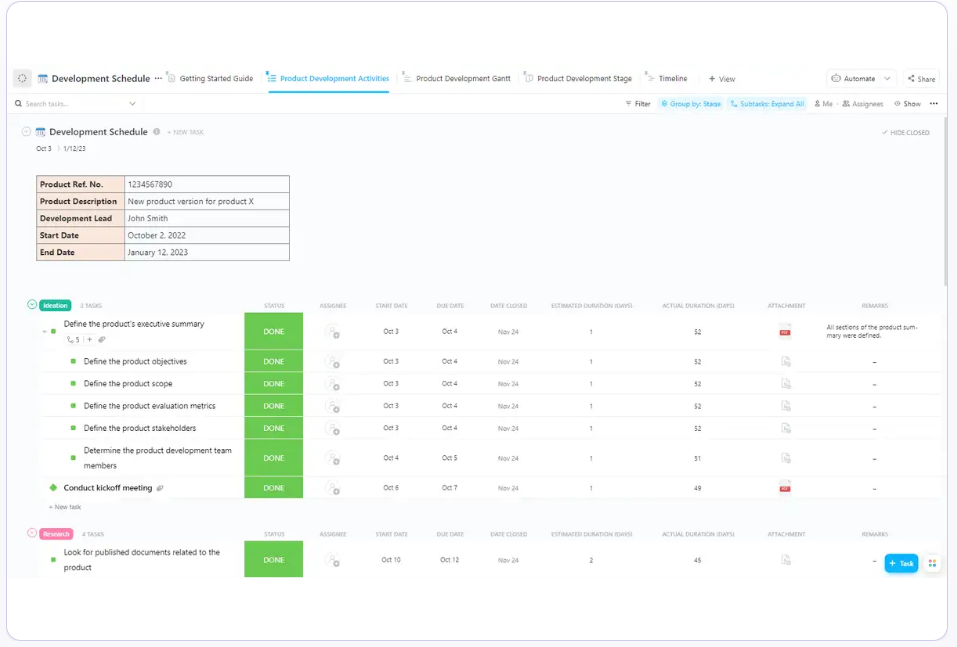Viewport: 957px width, 647px height.
Task: Click the workspace settings icon beside title
Action: coord(22,78)
